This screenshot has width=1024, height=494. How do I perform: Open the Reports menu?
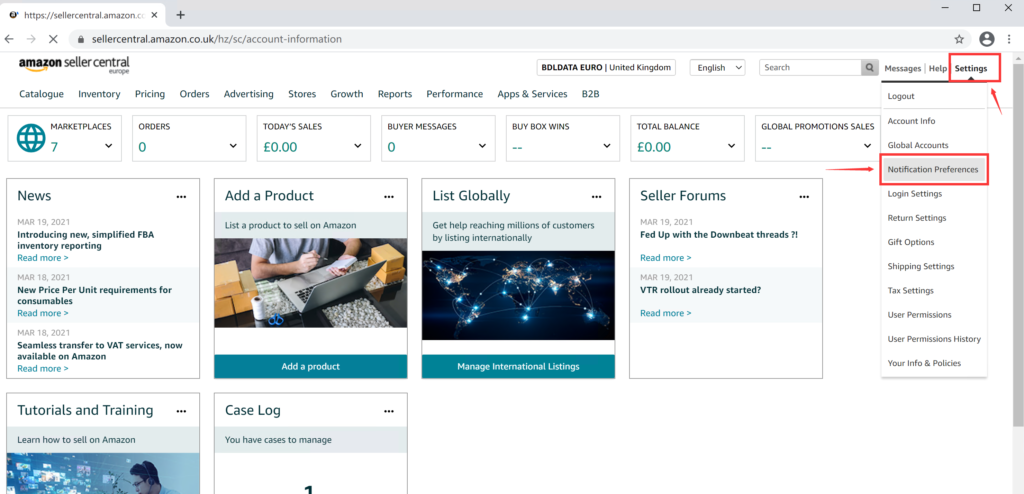point(395,94)
